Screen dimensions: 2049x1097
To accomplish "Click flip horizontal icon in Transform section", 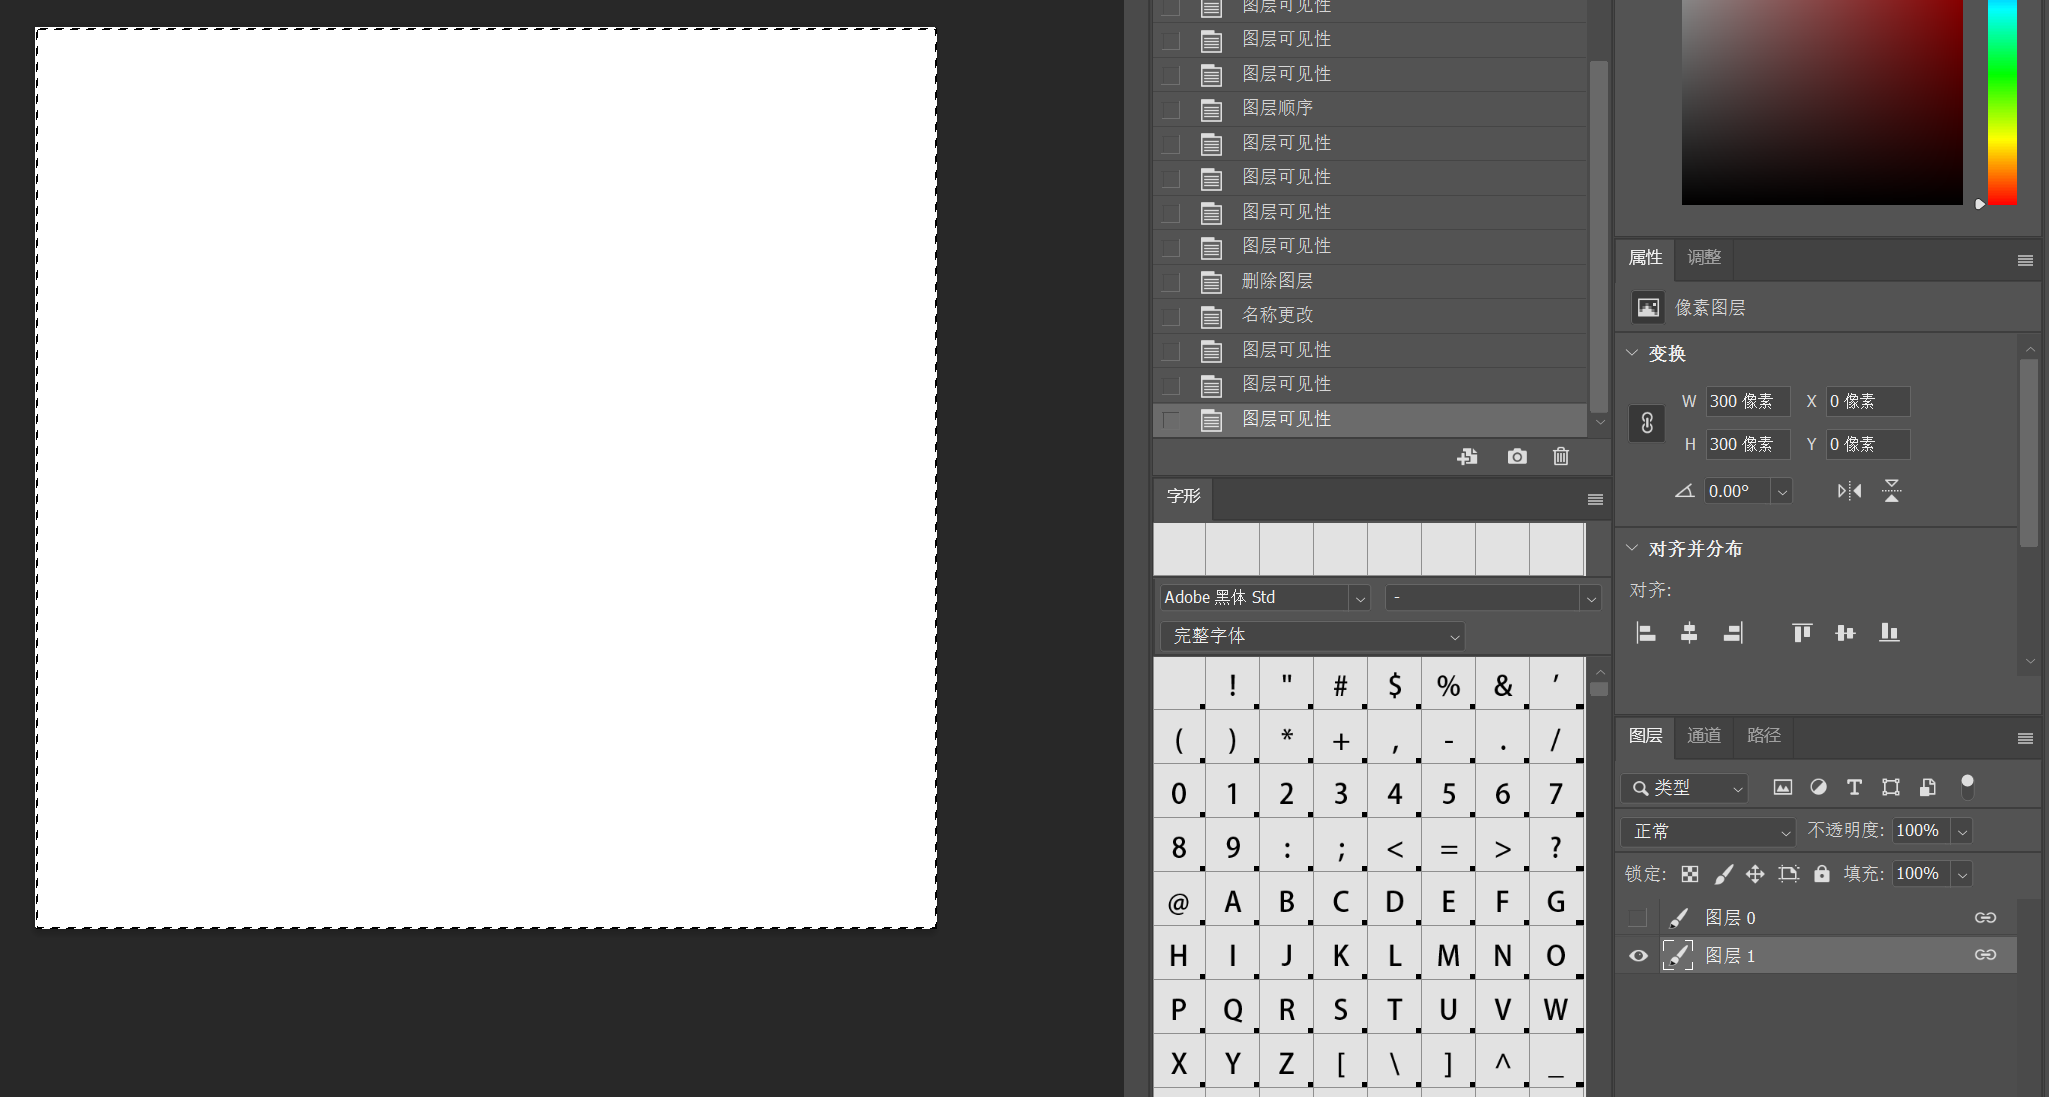I will point(1849,491).
